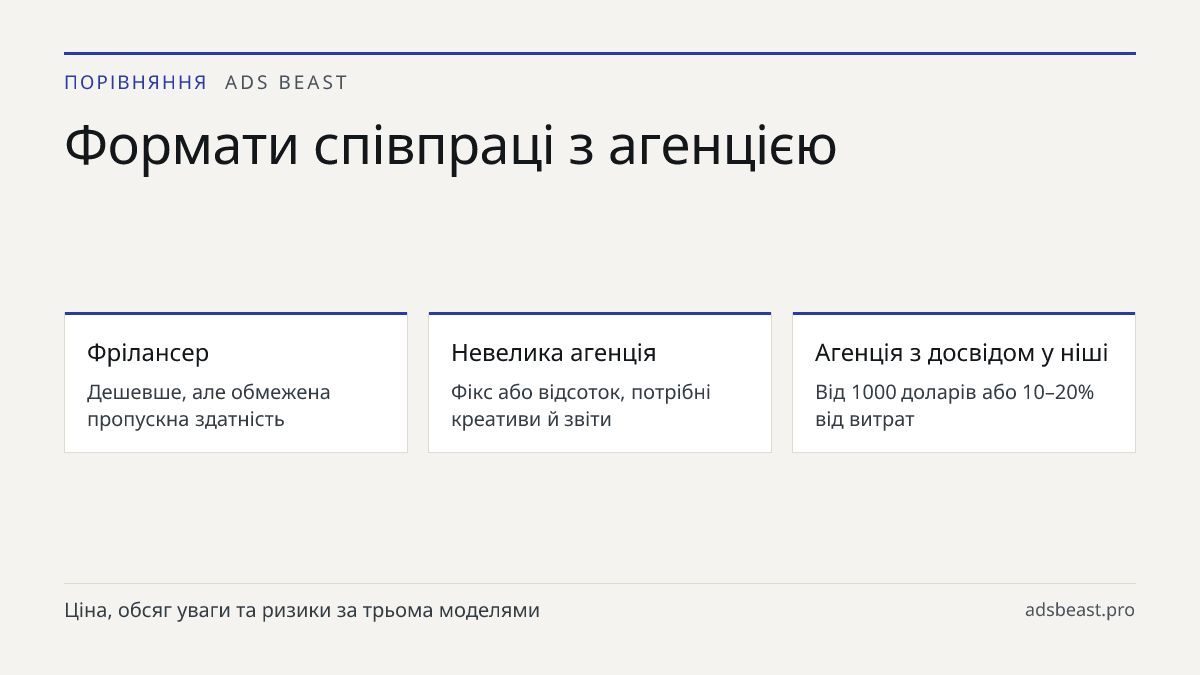Click the heading 'Формати співпраці з агенцією'
The width and height of the screenshot is (1200, 675).
(x=450, y=146)
